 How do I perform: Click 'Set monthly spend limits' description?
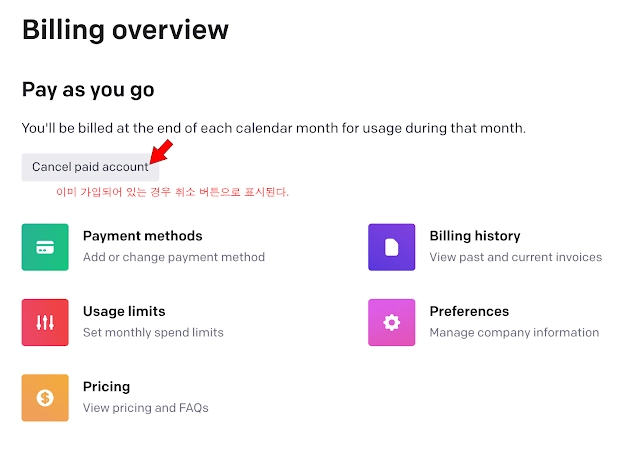(153, 333)
